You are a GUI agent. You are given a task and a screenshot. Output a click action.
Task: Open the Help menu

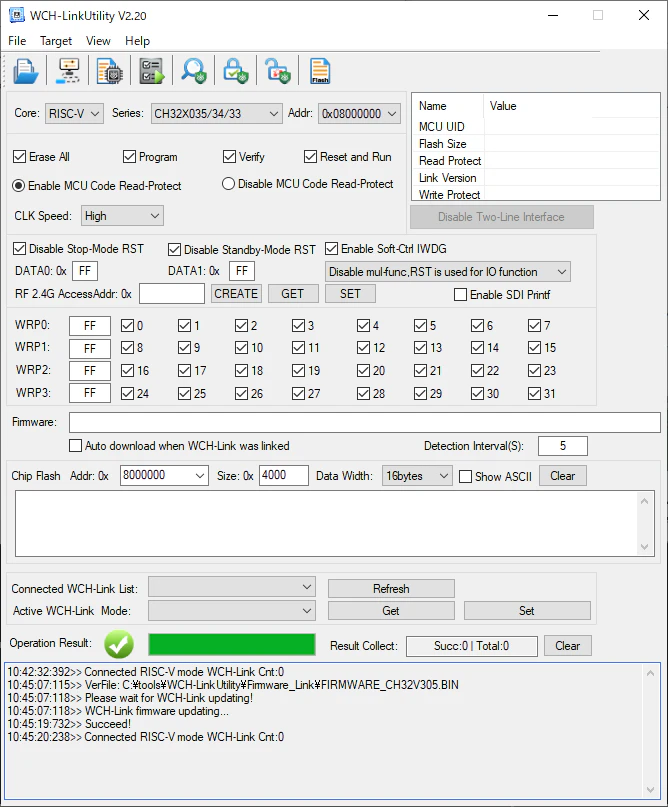pos(137,41)
